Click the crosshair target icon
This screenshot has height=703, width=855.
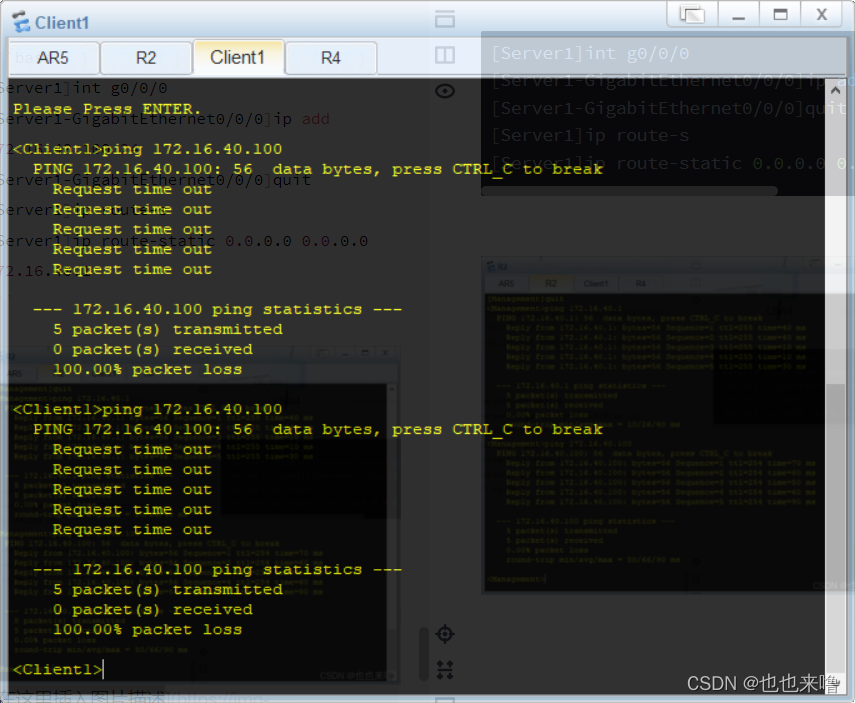coord(445,634)
